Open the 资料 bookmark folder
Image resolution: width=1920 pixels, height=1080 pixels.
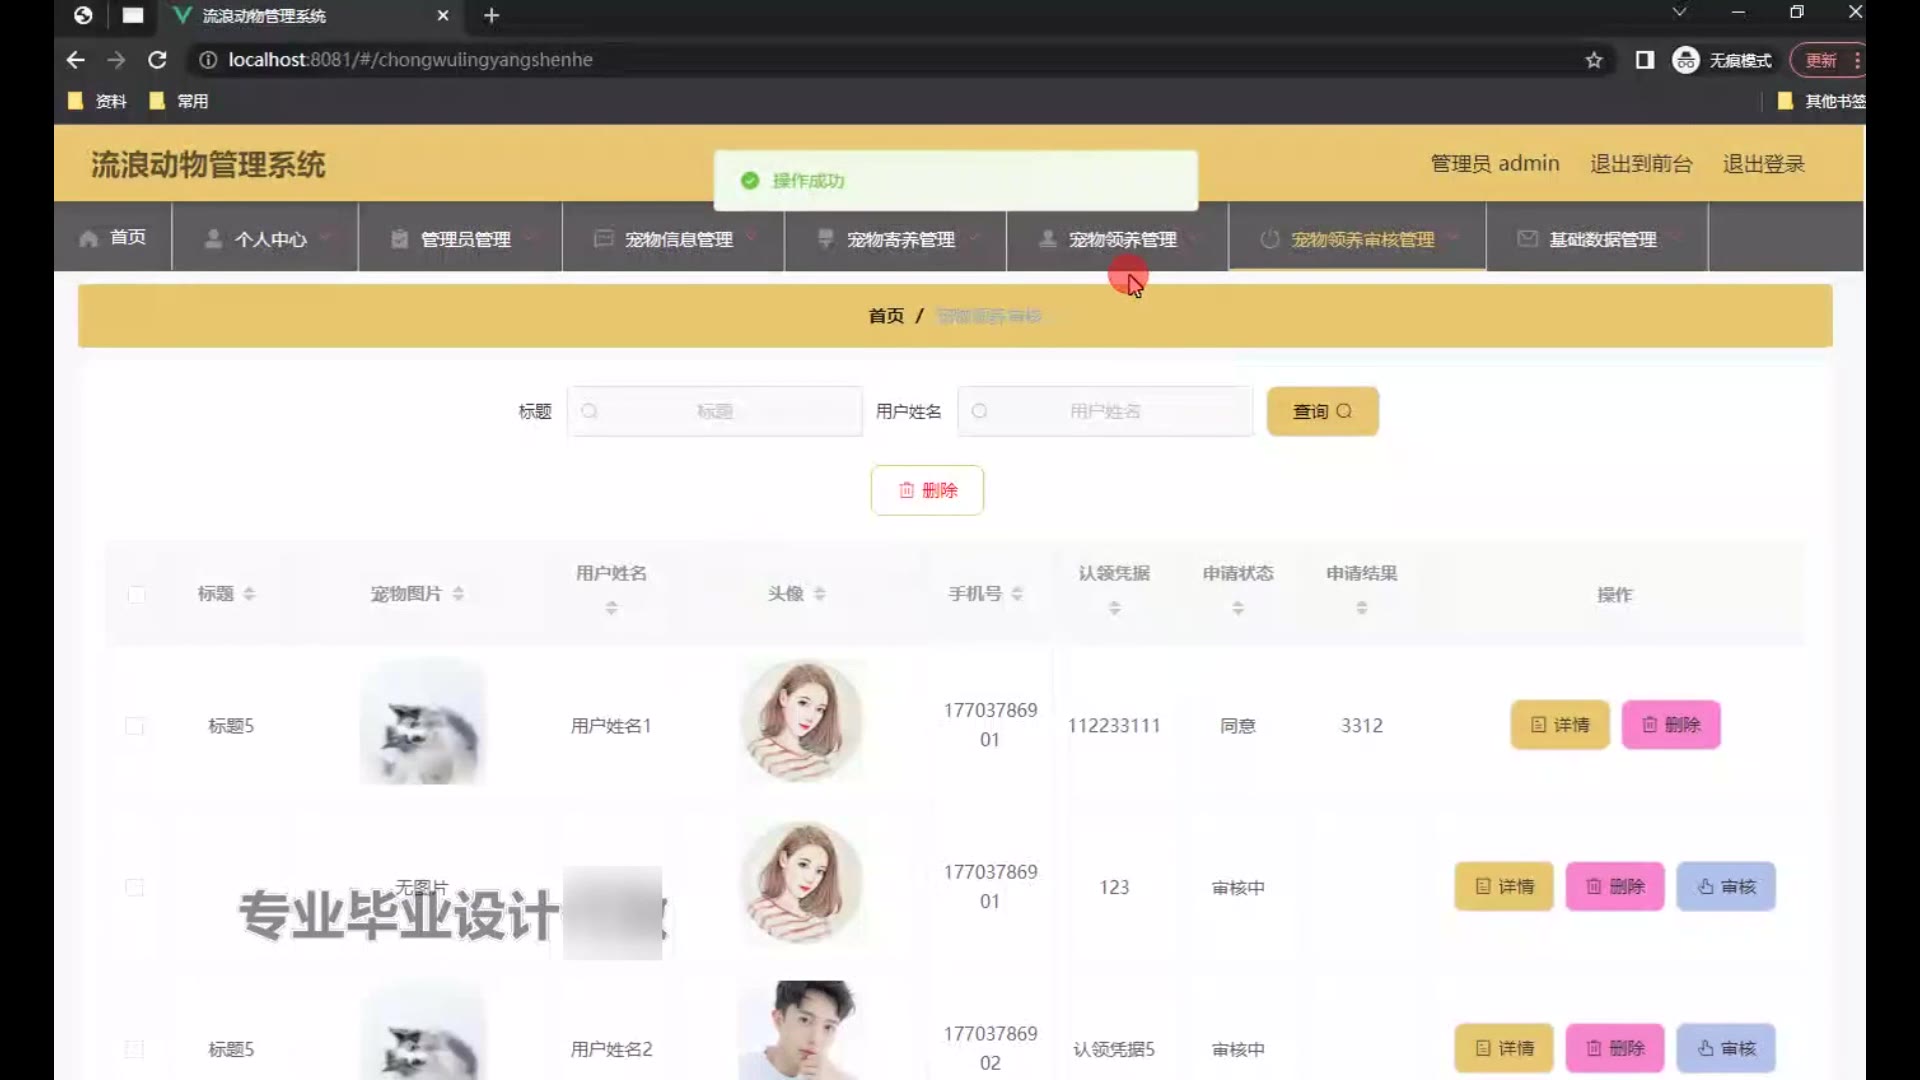point(98,101)
